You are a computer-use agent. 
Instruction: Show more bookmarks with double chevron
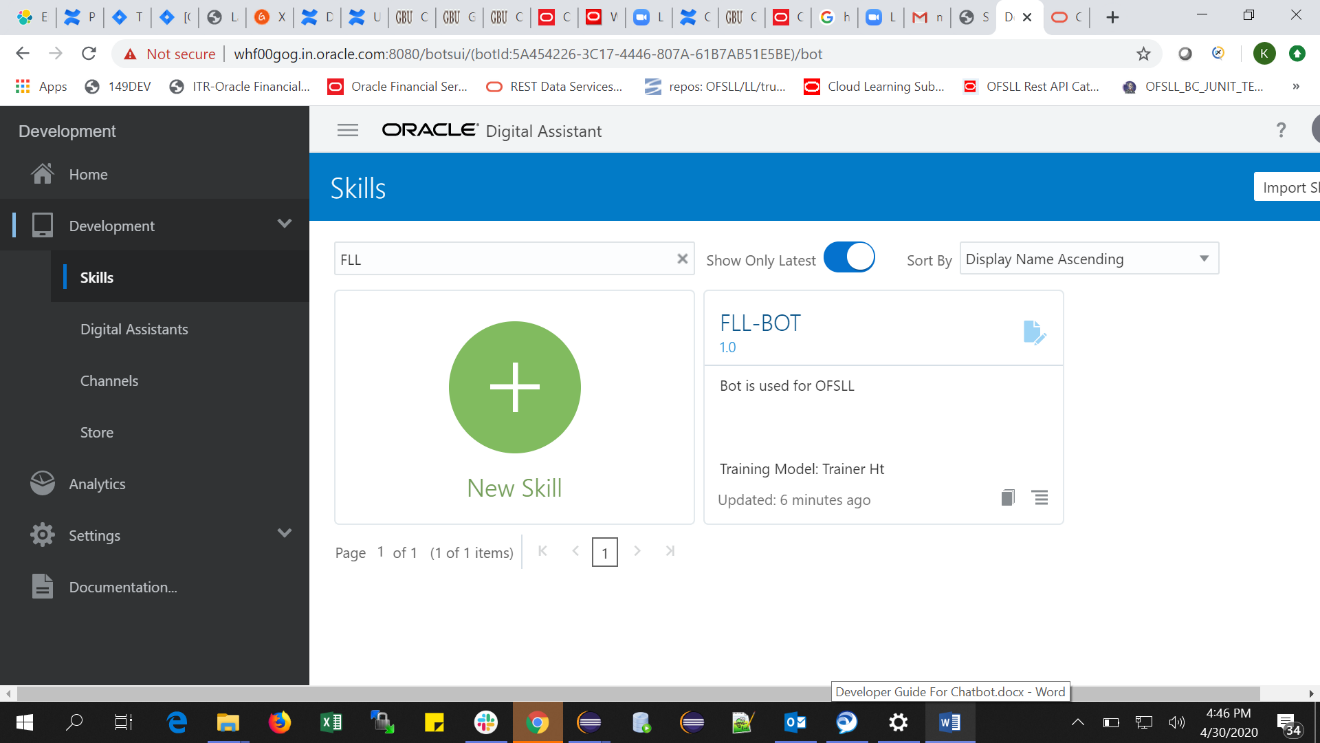1296,86
